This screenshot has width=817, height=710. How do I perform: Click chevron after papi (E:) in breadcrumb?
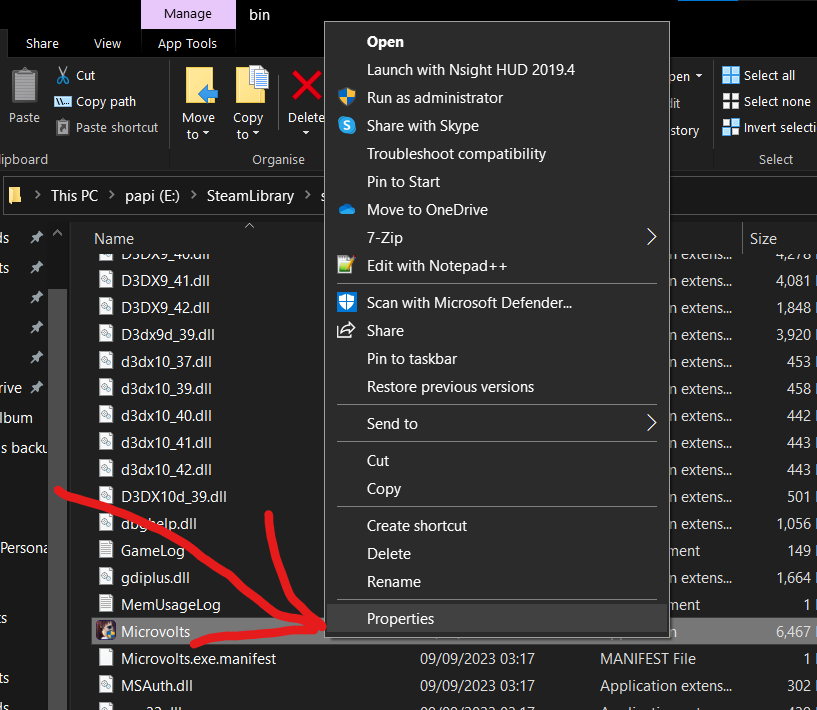pyautogui.click(x=193, y=195)
